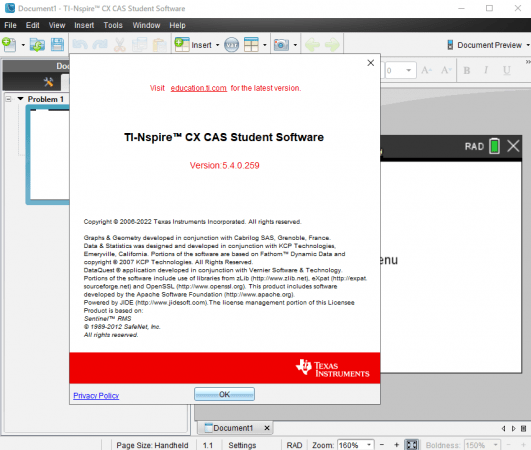The width and height of the screenshot is (531, 450).
Task: Click the Previous Page green arrow
Action: click(312, 45)
